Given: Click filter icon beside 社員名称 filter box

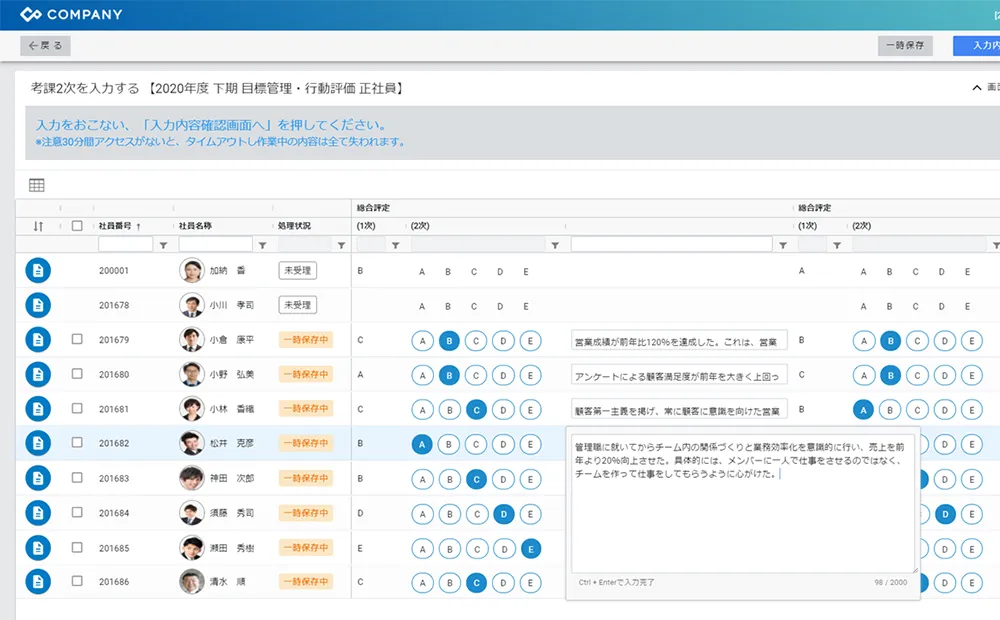Looking at the screenshot, I should click(x=263, y=245).
